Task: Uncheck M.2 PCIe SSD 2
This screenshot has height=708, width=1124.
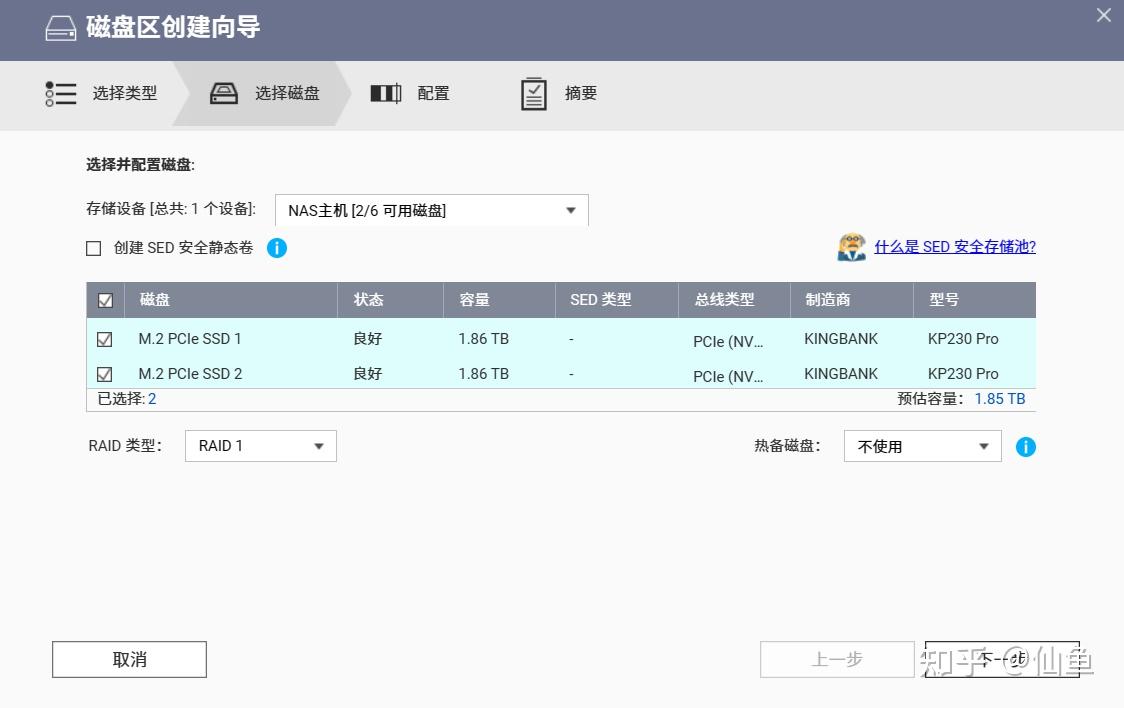Action: [104, 374]
